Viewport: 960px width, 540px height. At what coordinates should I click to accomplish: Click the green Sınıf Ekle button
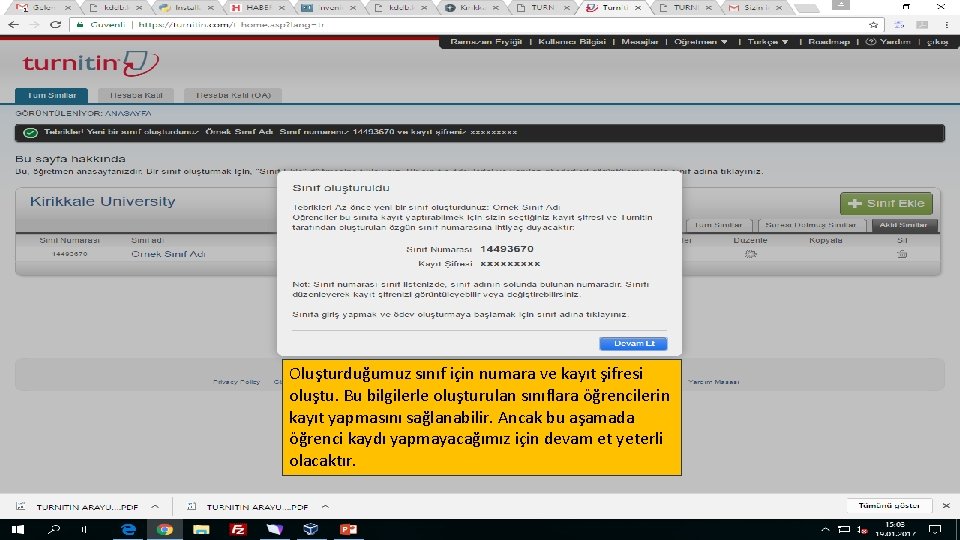(x=886, y=203)
